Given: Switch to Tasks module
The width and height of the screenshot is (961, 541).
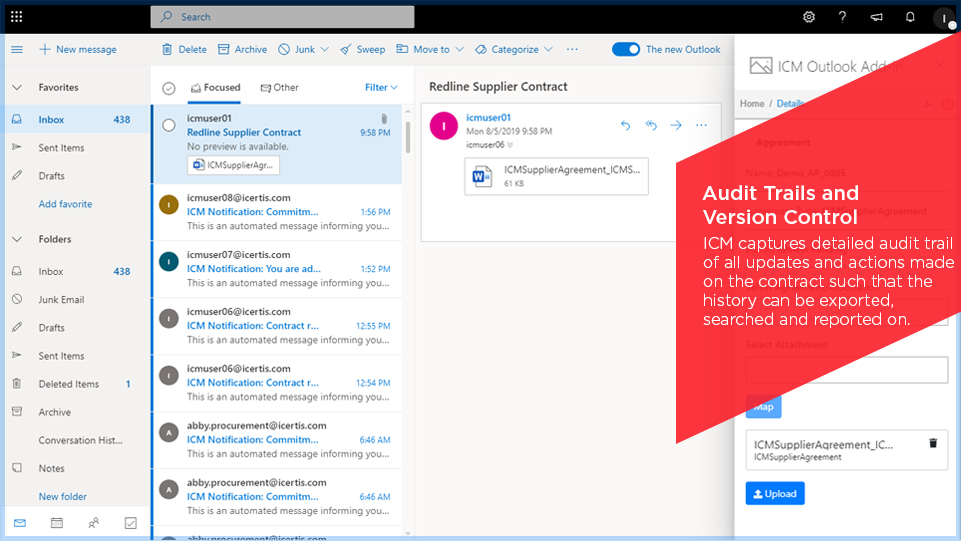Looking at the screenshot, I should [131, 523].
